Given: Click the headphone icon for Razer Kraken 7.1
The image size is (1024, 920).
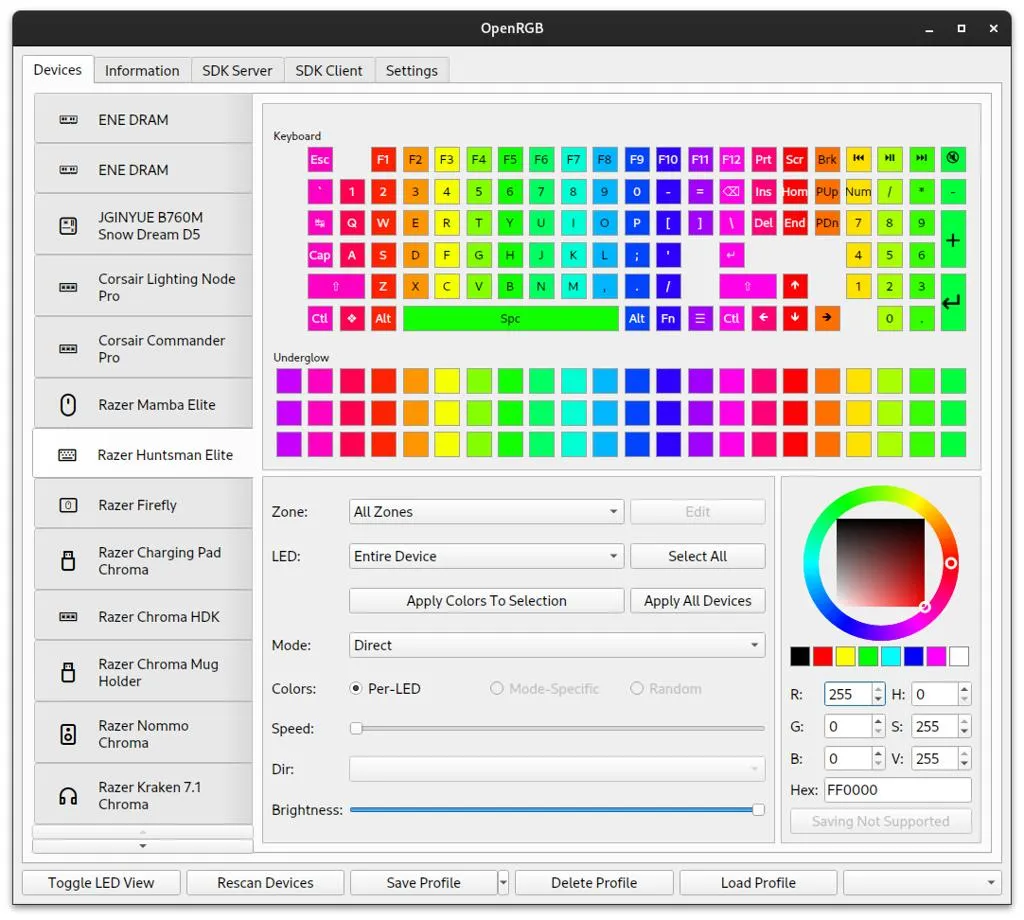Looking at the screenshot, I should click(68, 796).
